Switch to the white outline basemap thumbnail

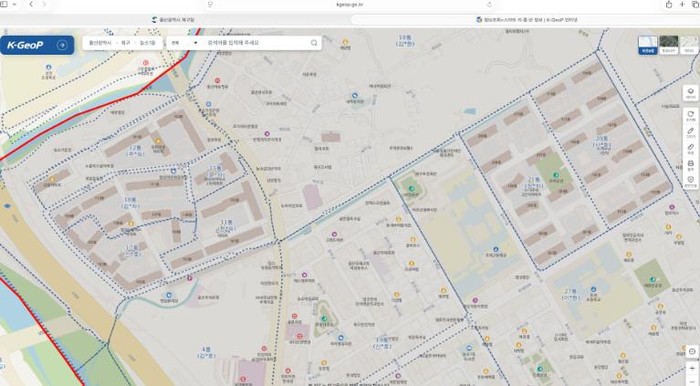coord(689,45)
